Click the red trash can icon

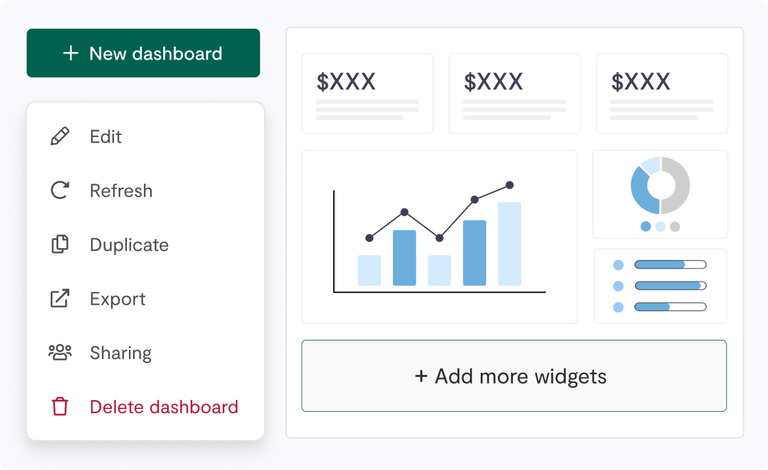pyautogui.click(x=60, y=407)
